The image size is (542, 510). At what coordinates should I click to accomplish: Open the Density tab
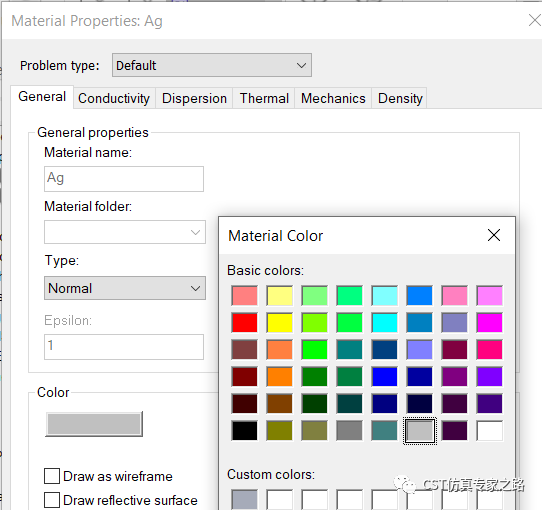tap(400, 99)
